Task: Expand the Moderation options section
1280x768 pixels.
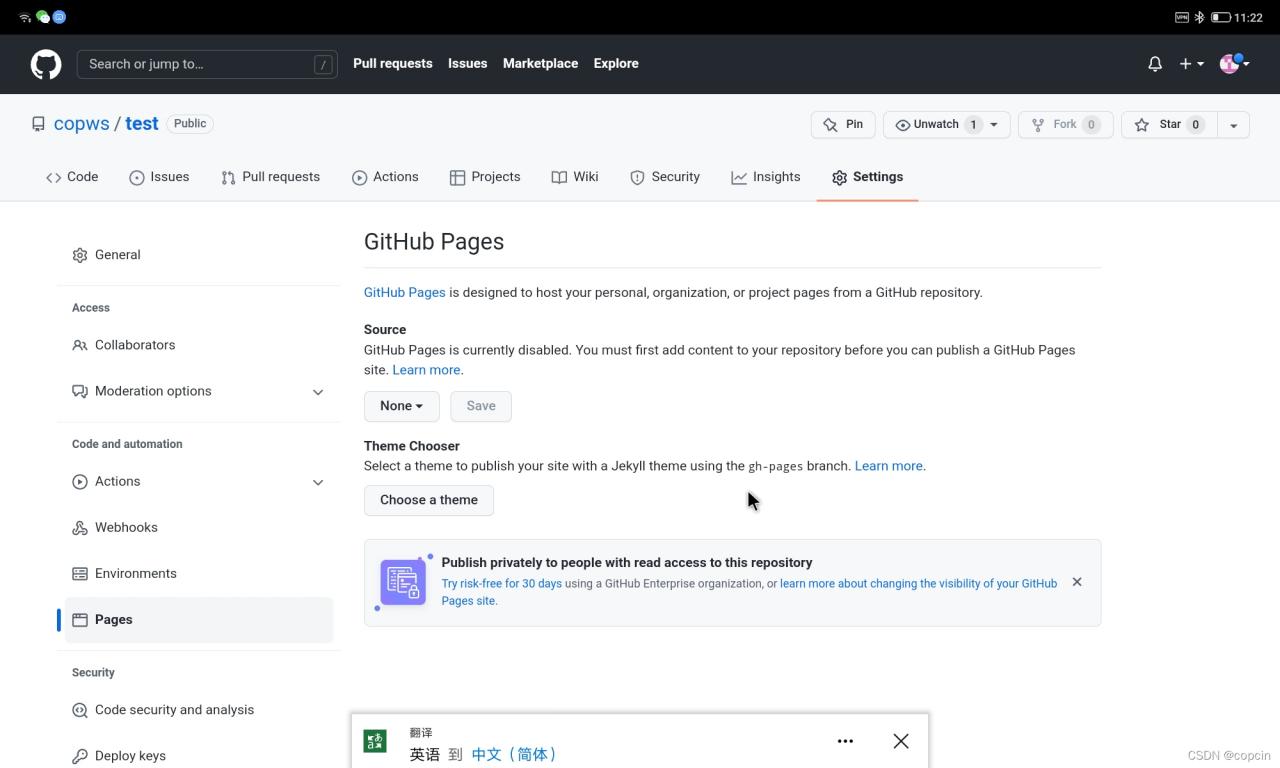Action: pyautogui.click(x=318, y=392)
